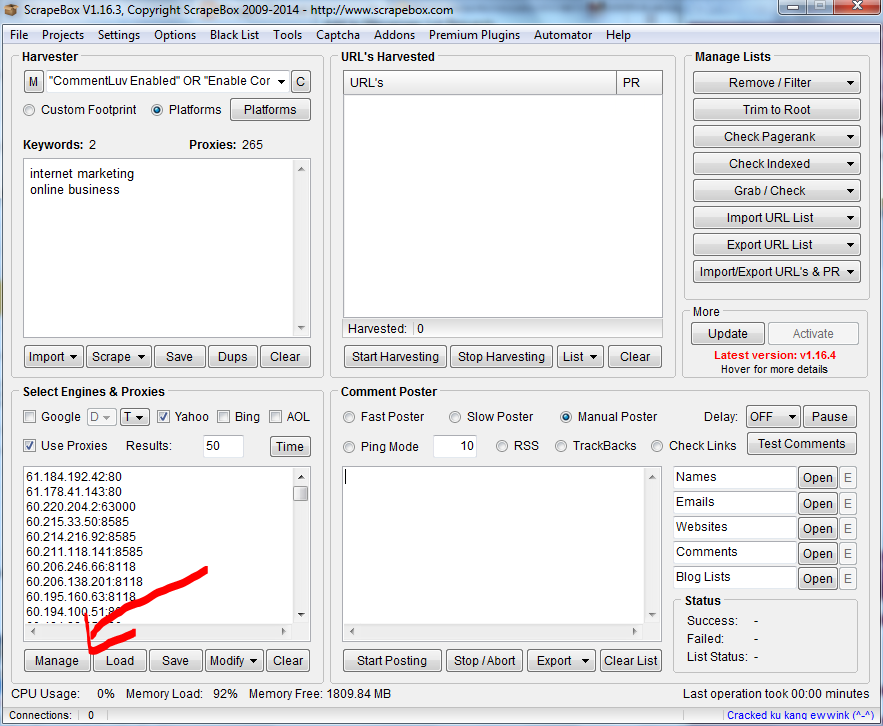The height and width of the screenshot is (726, 883).
Task: Open the Premium Plugins menu
Action: pyautogui.click(x=474, y=35)
